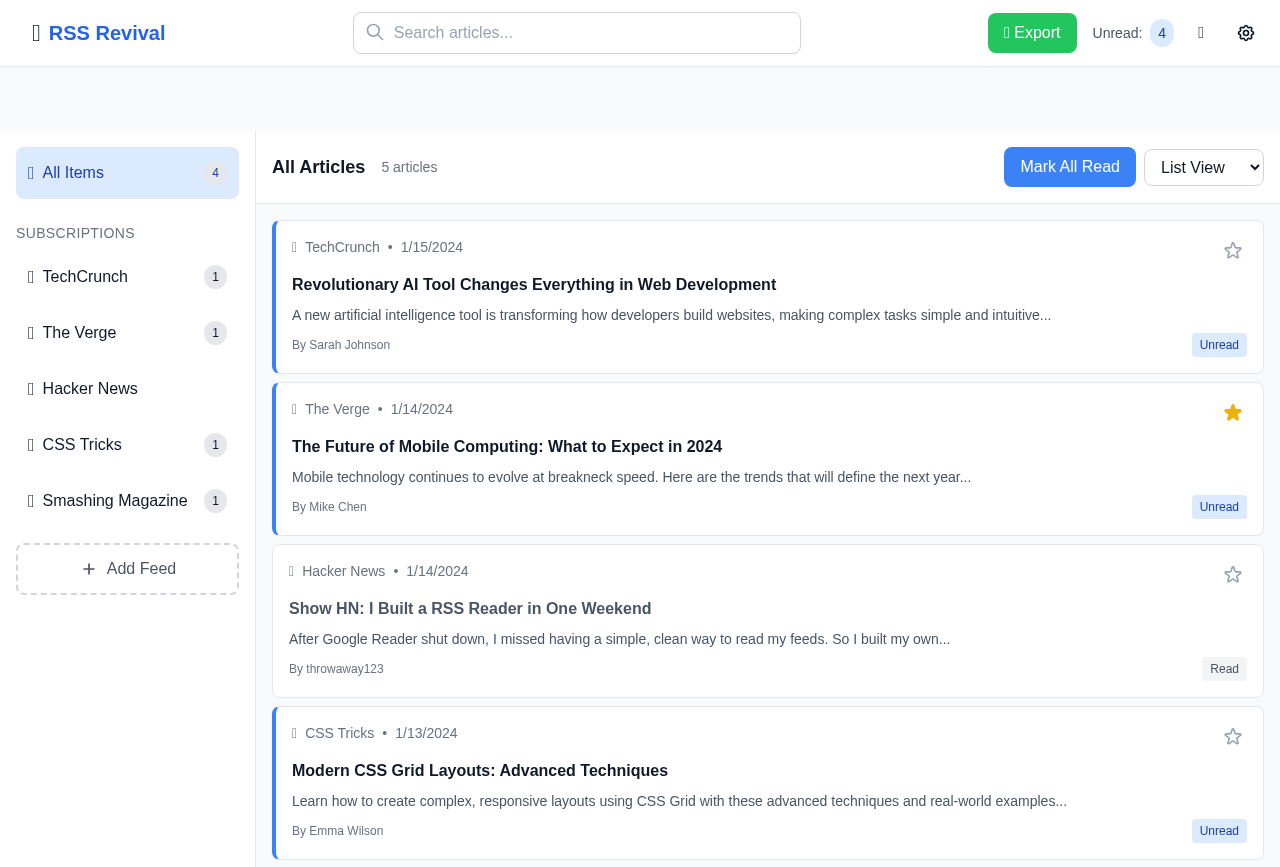Screen dimensions: 1280x867
Task: Click the RSS Revival logo icon
Action: coord(35,31)
